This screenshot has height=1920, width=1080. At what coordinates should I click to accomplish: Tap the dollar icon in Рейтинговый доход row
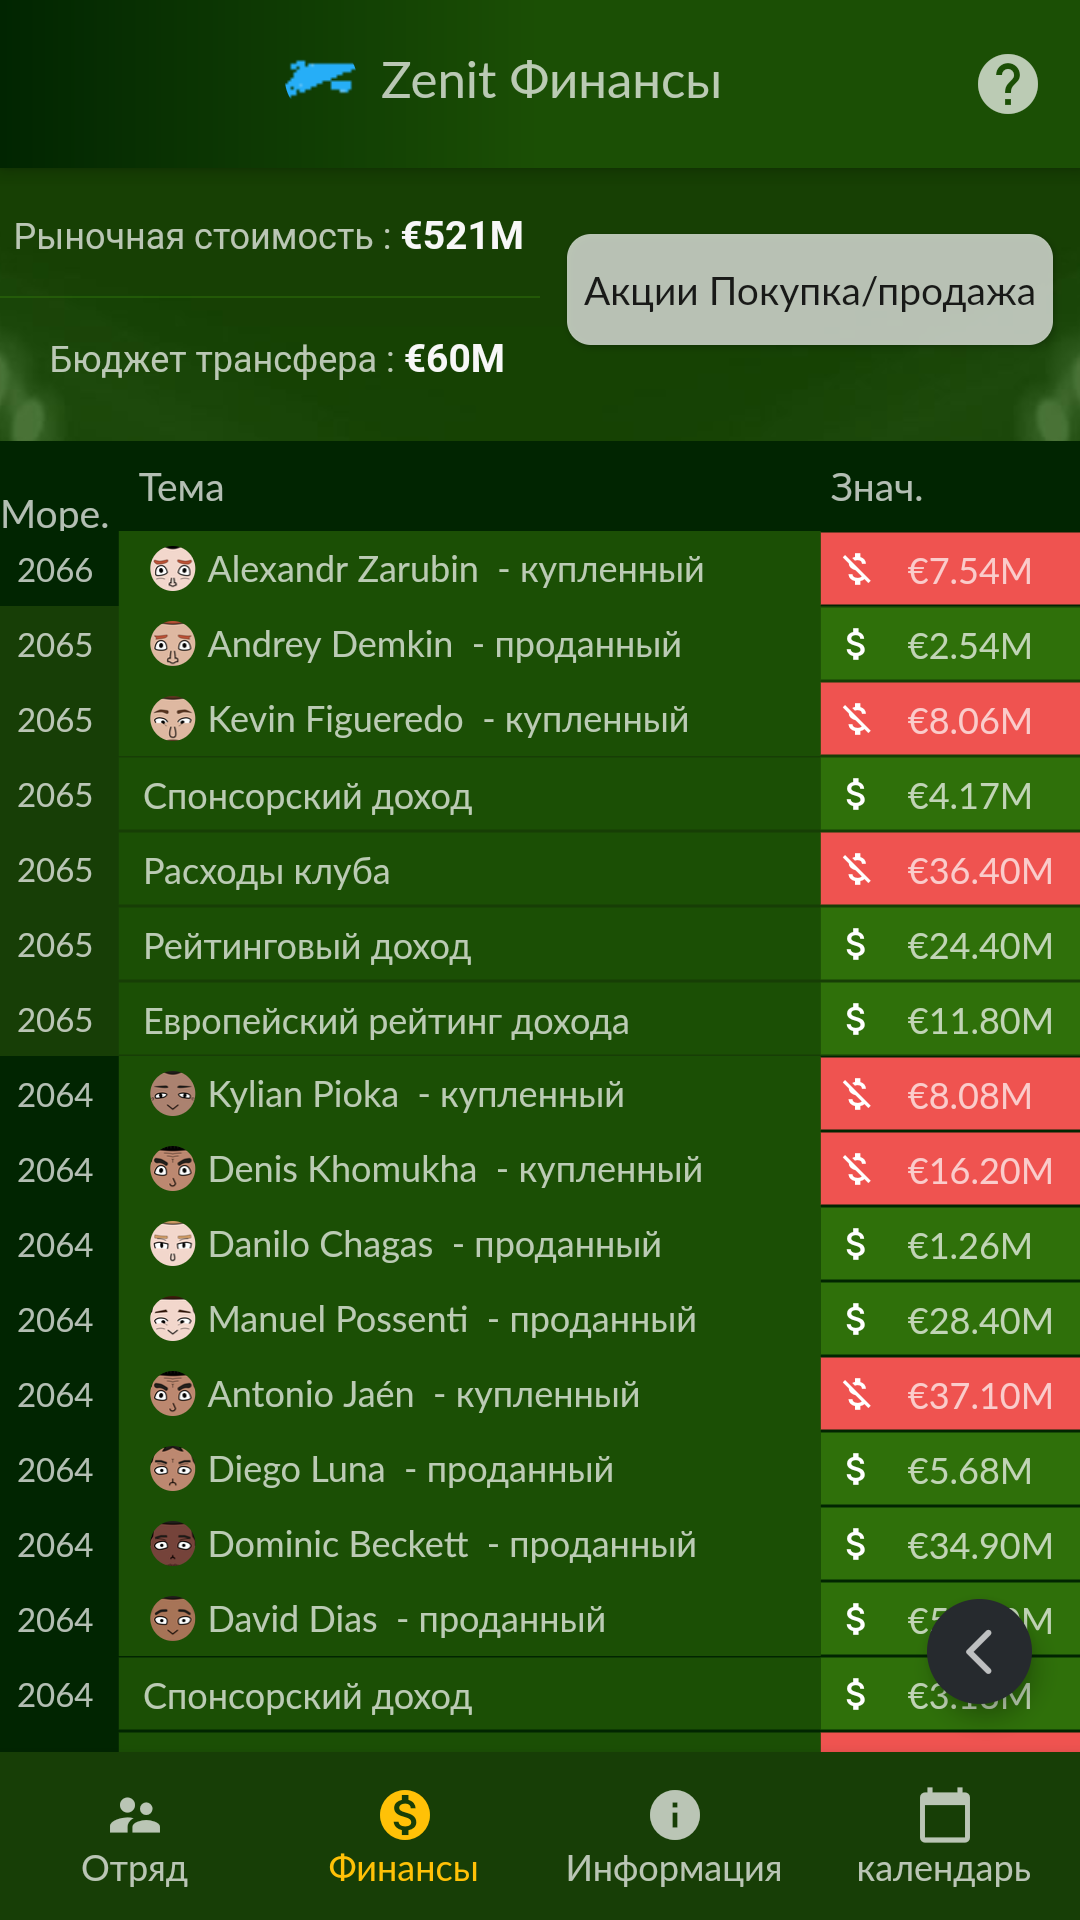coord(856,944)
